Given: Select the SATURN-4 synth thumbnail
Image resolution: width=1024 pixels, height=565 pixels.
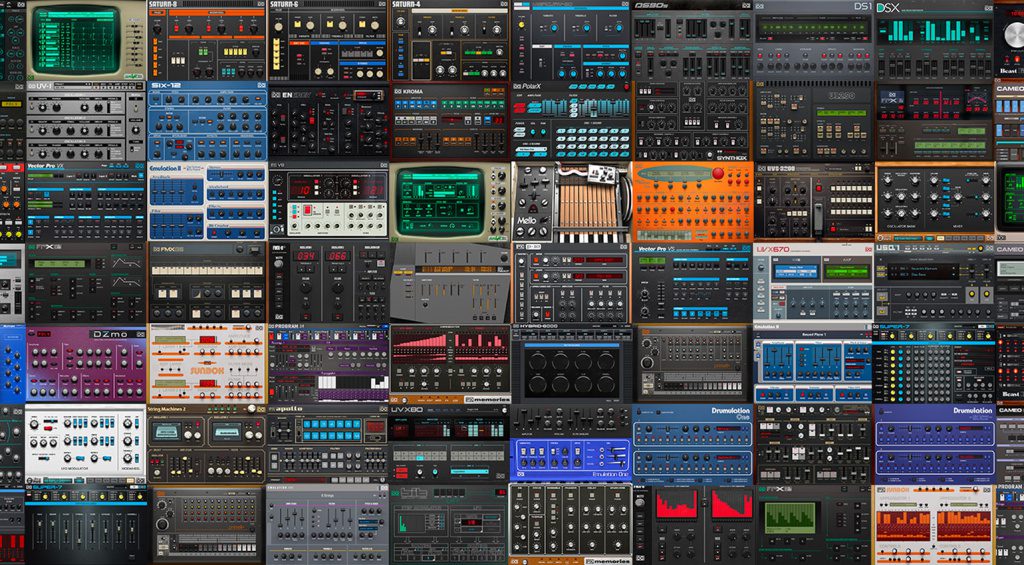Looking at the screenshot, I should tap(450, 40).
